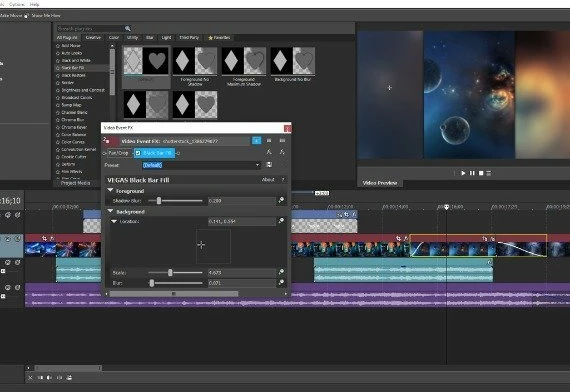
Task: Collapse the Location parameter
Action: coord(114,221)
